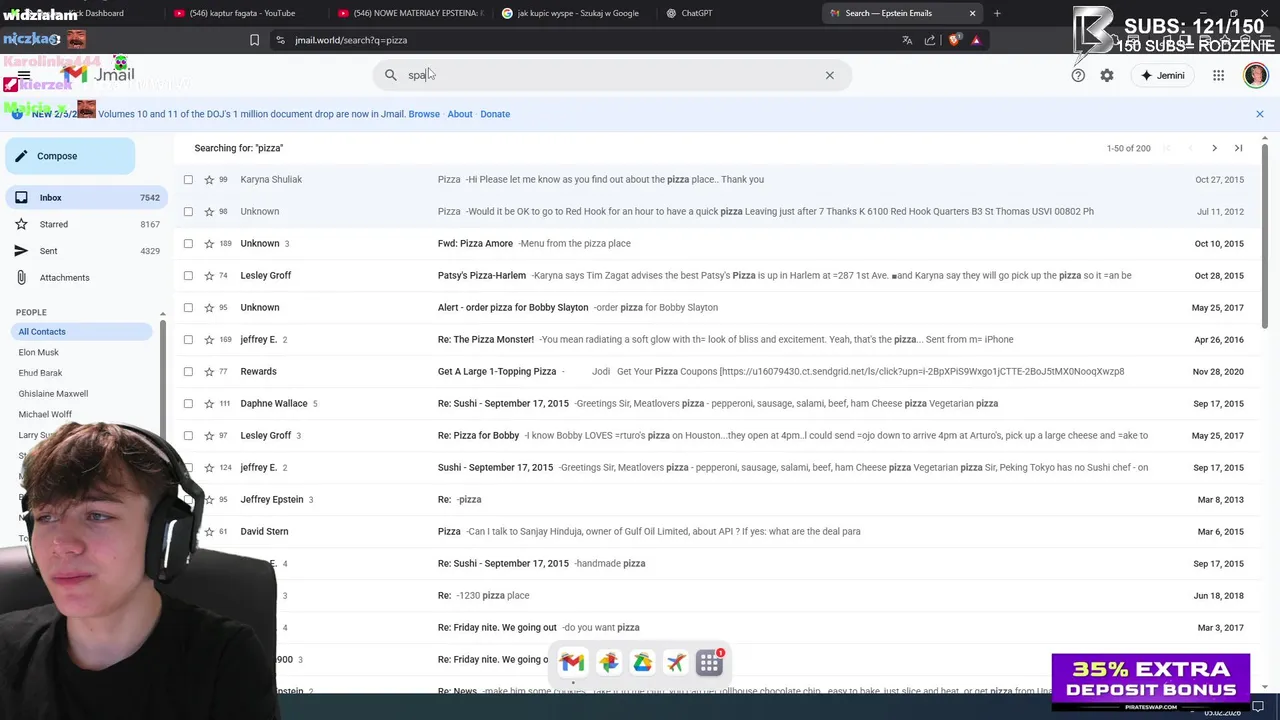The height and width of the screenshot is (720, 1280).
Task: Switch to kaptur fagata YouTube tab
Action: (242, 13)
